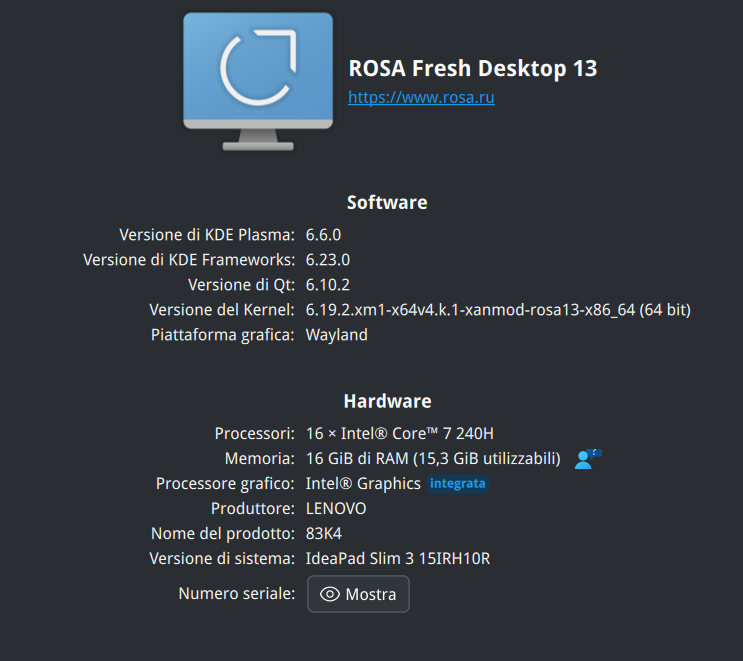Image resolution: width=743 pixels, height=661 pixels.
Task: Open the https://www.rosa.ru link
Action: point(421,97)
